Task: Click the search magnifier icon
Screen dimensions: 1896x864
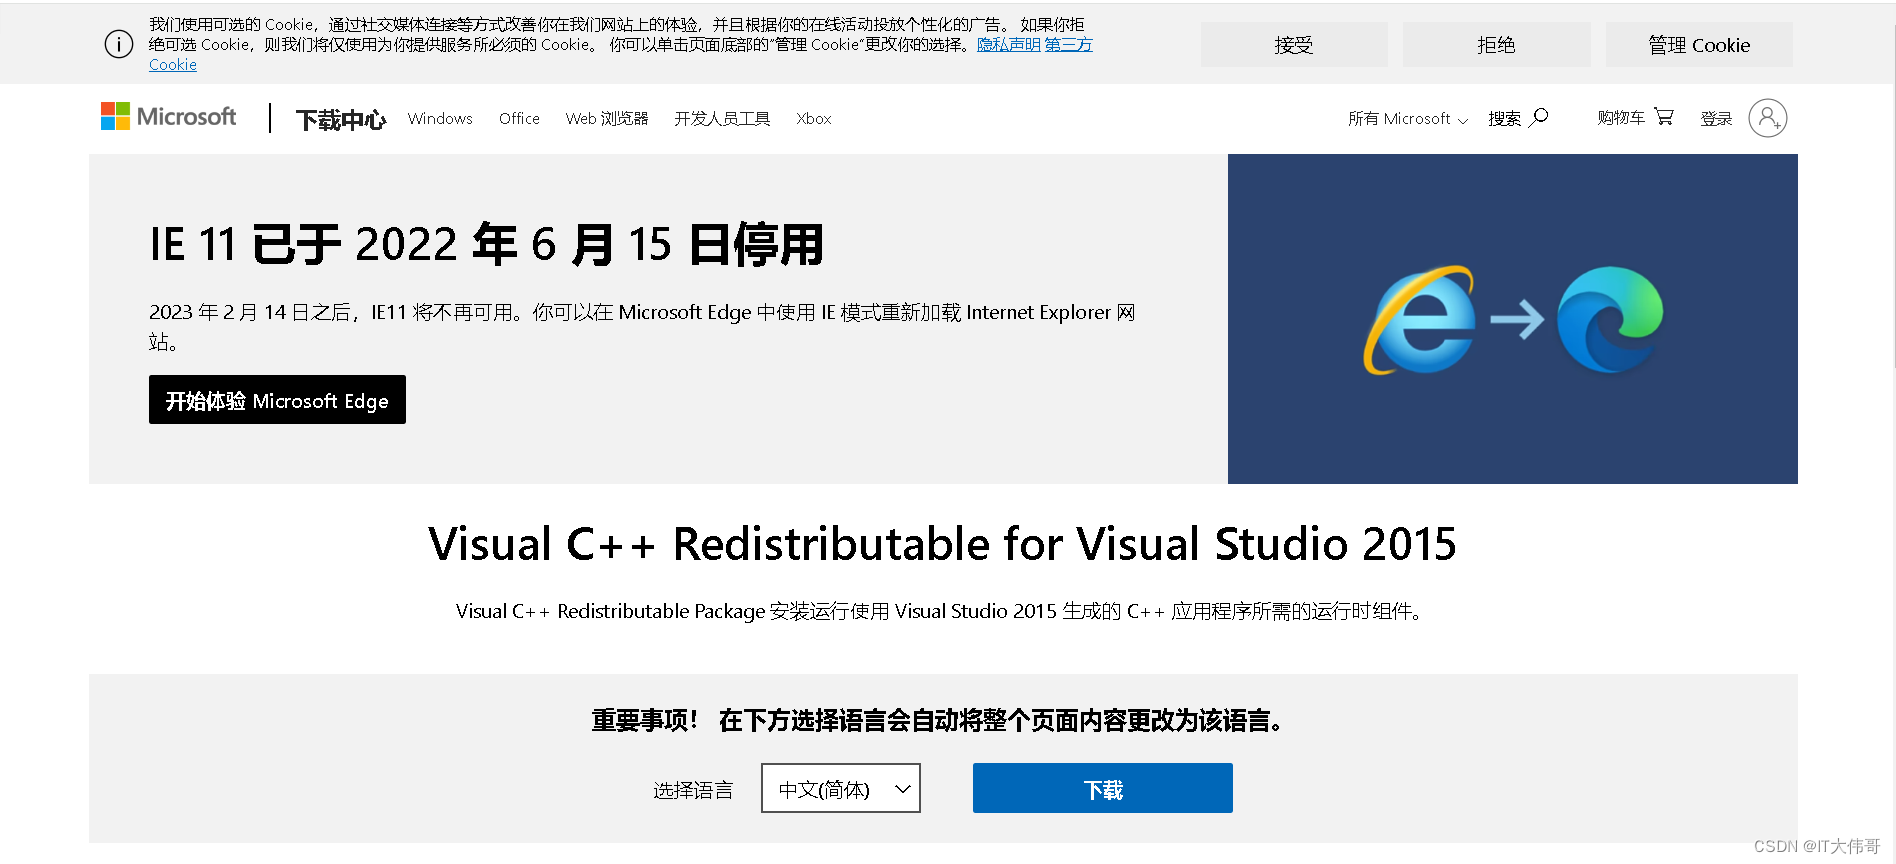Action: pos(1539,117)
